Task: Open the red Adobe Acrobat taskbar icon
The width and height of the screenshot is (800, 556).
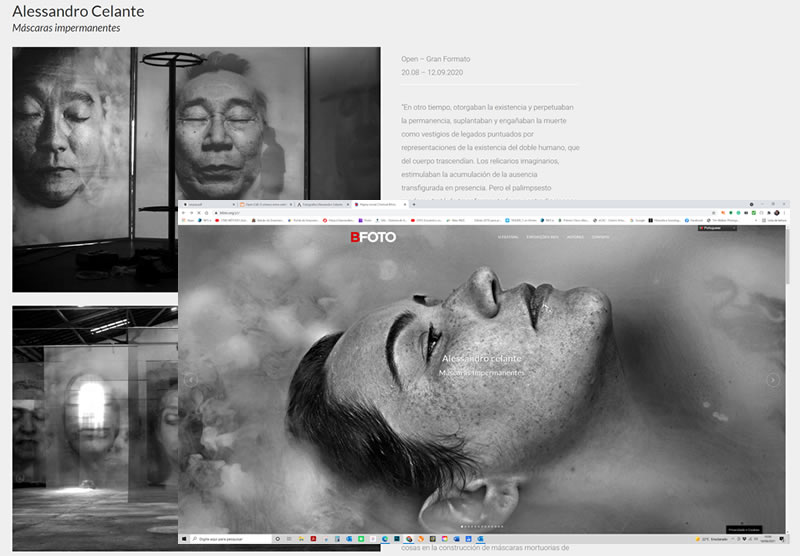Action: pos(313,539)
